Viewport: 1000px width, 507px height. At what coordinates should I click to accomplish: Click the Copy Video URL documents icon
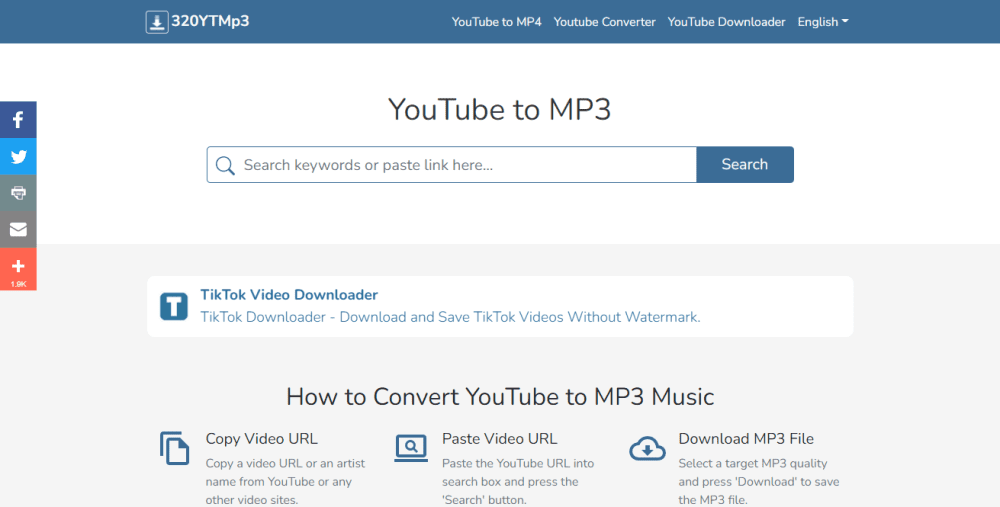(x=174, y=448)
